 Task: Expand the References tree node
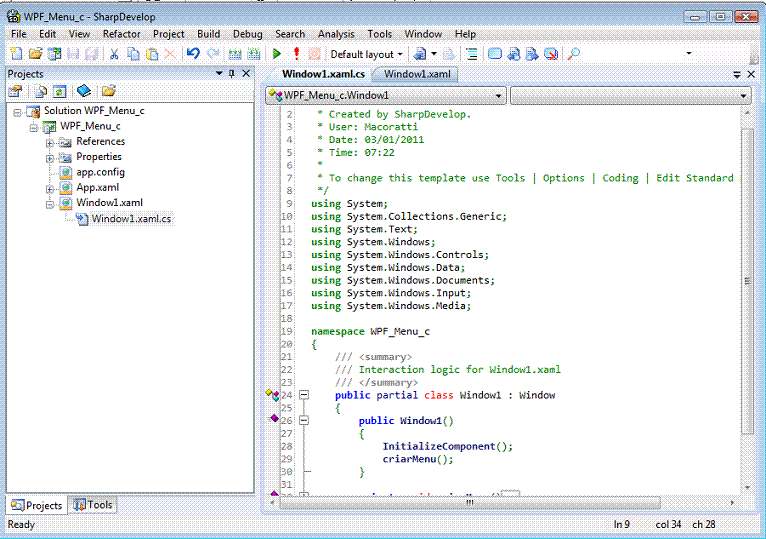pos(50,143)
